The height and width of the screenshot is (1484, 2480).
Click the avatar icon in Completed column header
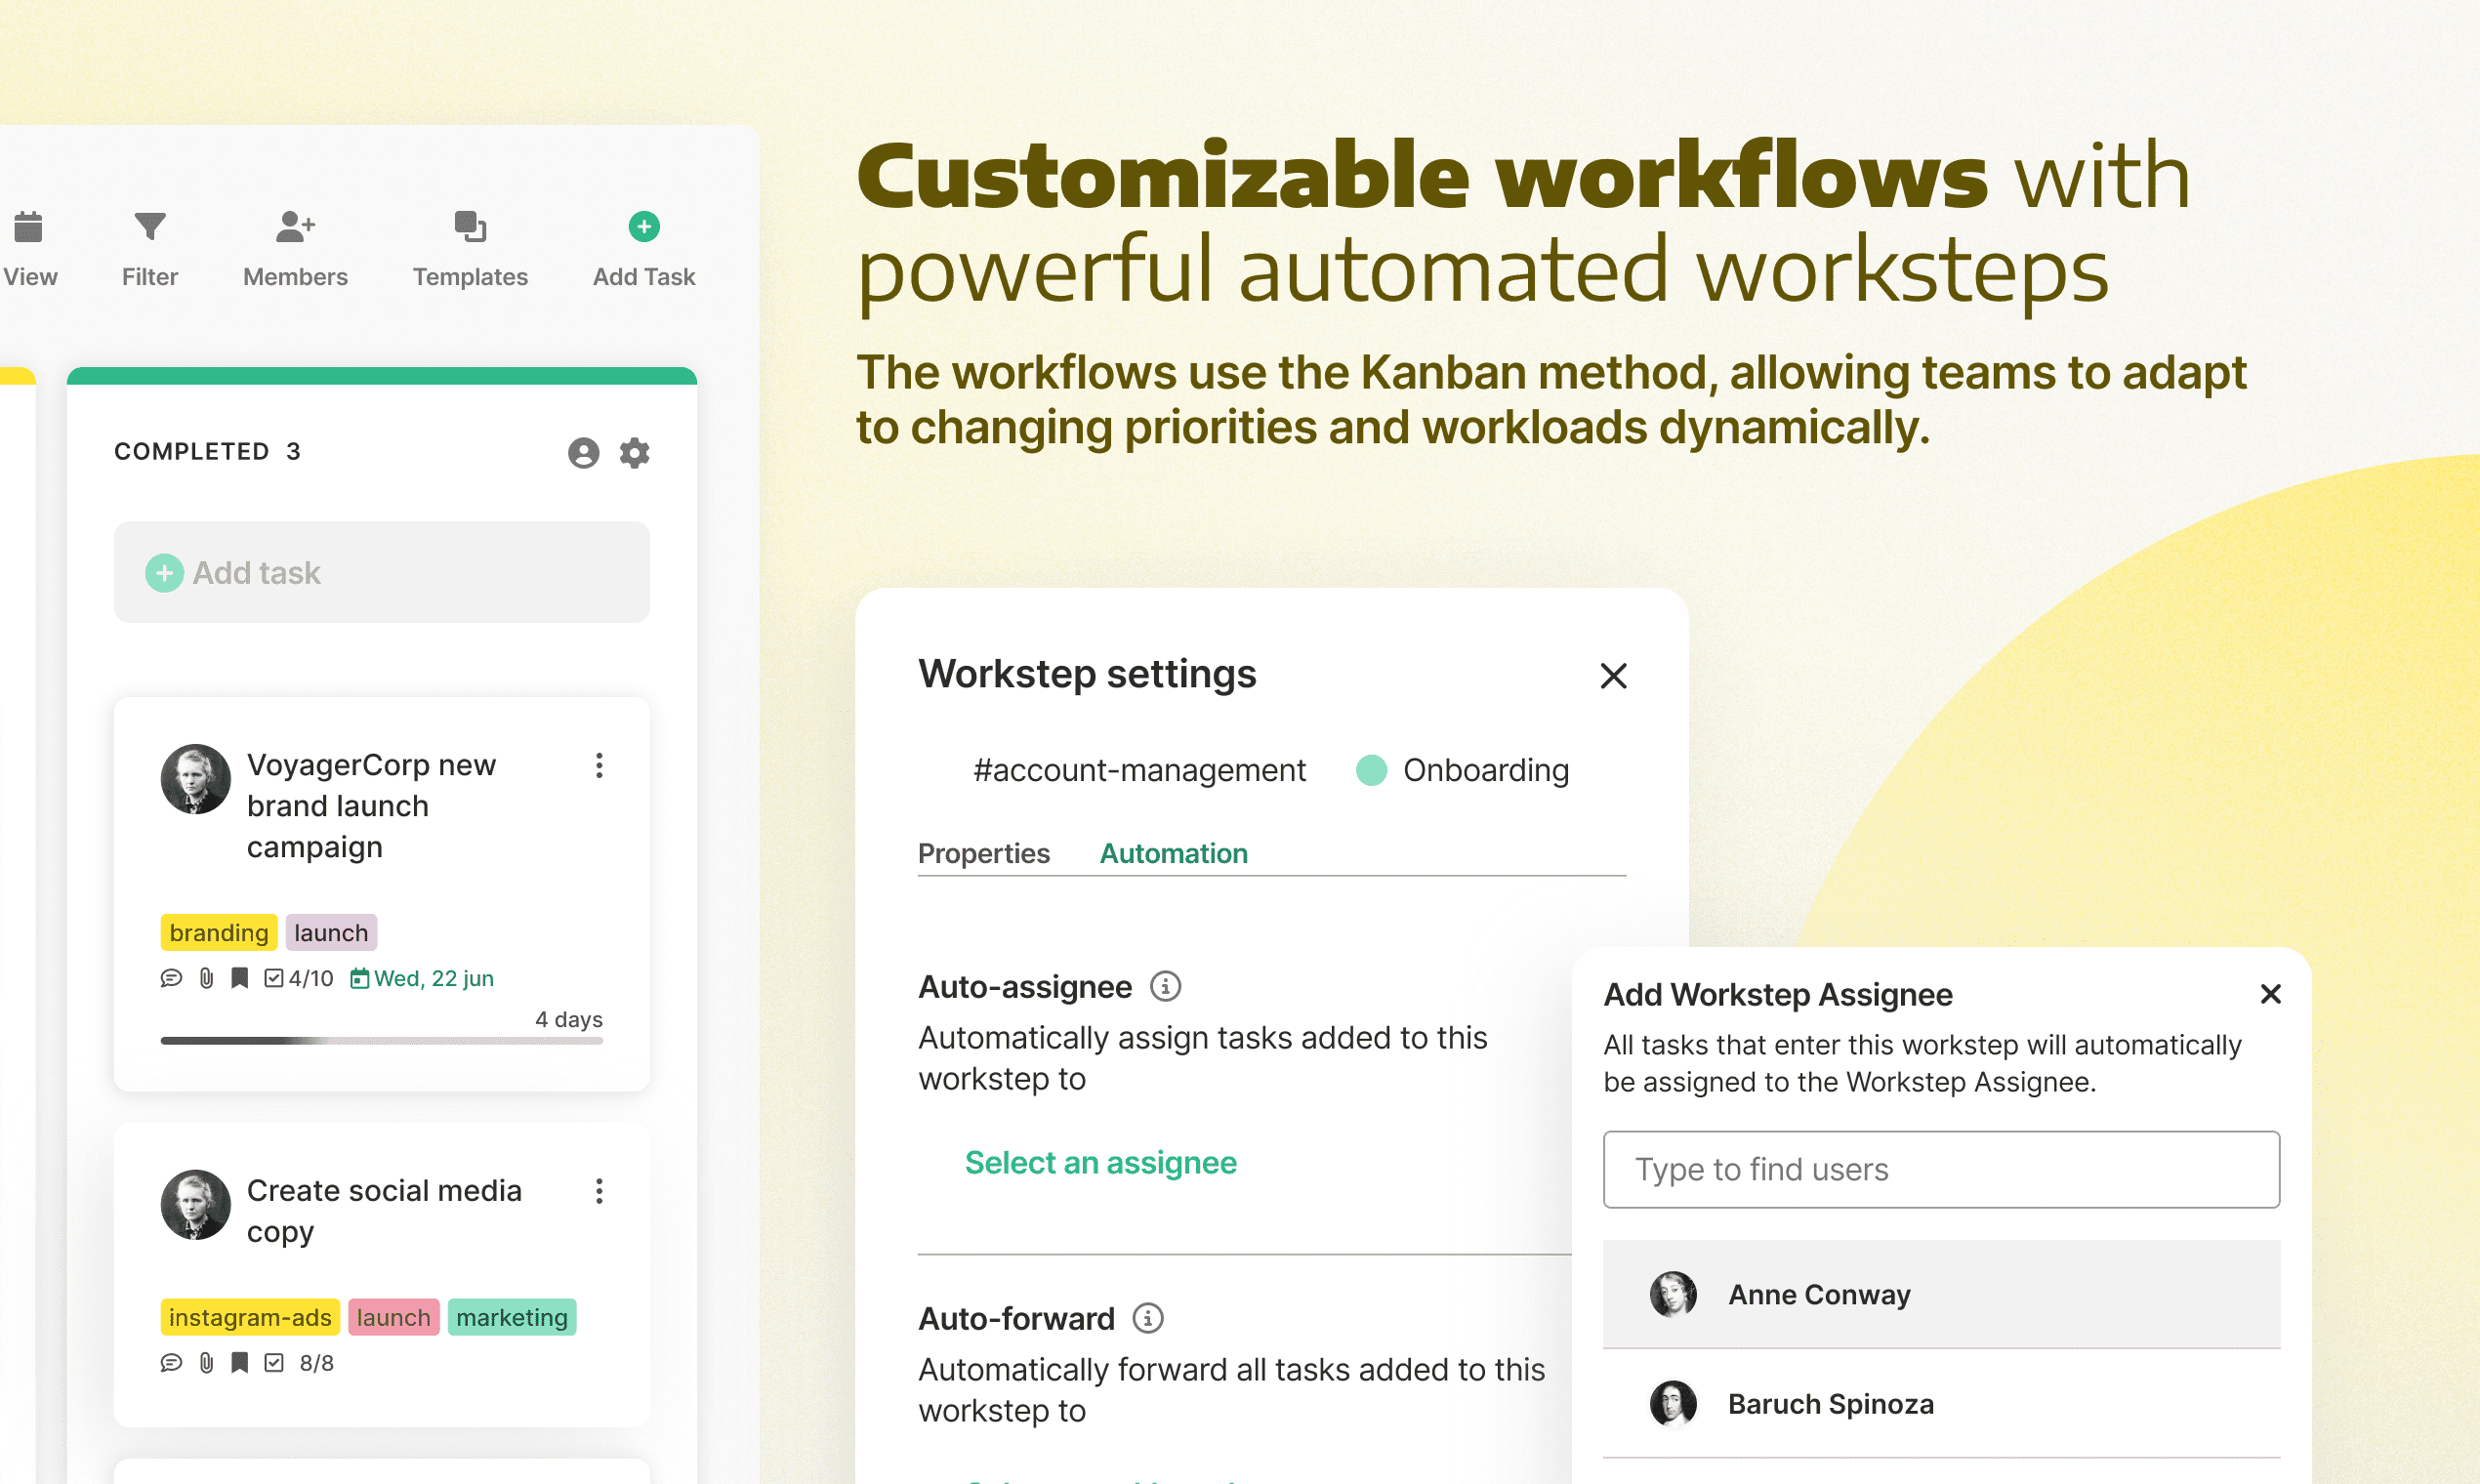584,452
